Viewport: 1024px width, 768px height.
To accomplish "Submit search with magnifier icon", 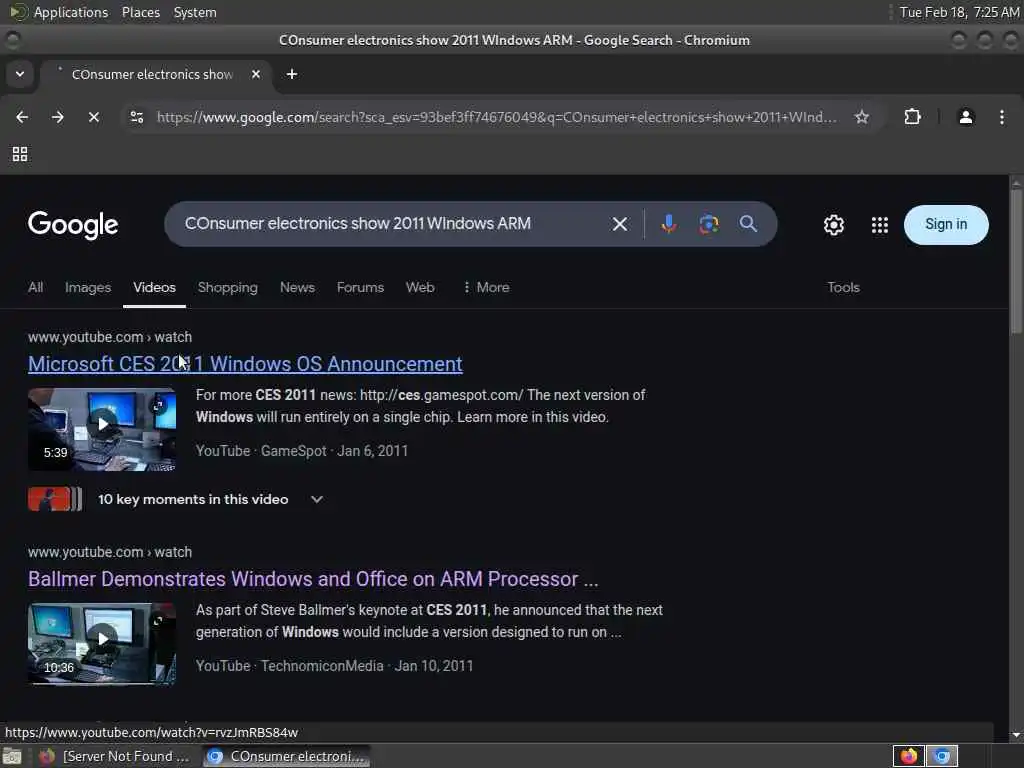I will coord(748,224).
